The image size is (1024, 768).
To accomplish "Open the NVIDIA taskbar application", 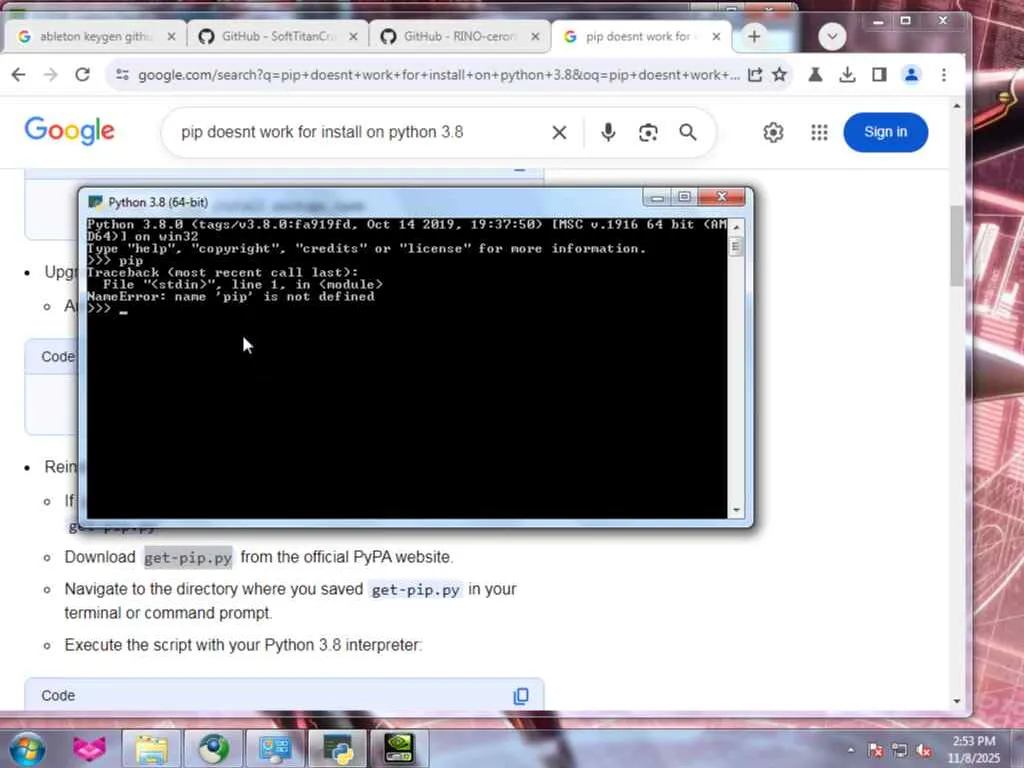I will [x=399, y=748].
